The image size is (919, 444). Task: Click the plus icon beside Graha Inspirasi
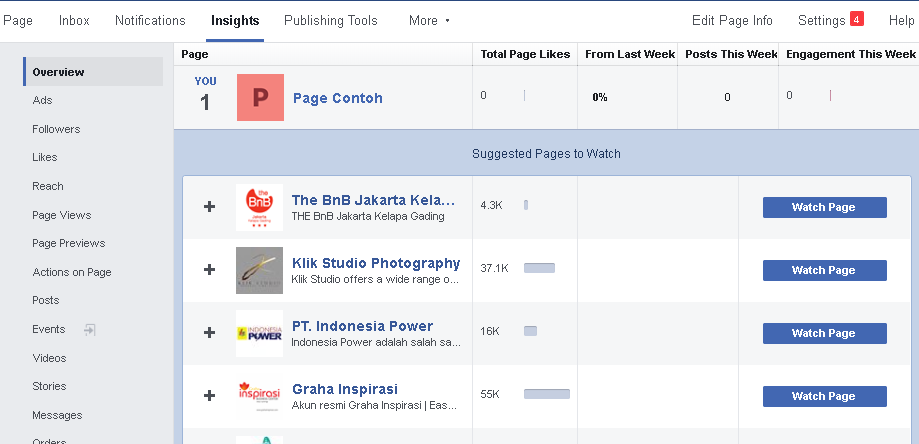pos(209,396)
